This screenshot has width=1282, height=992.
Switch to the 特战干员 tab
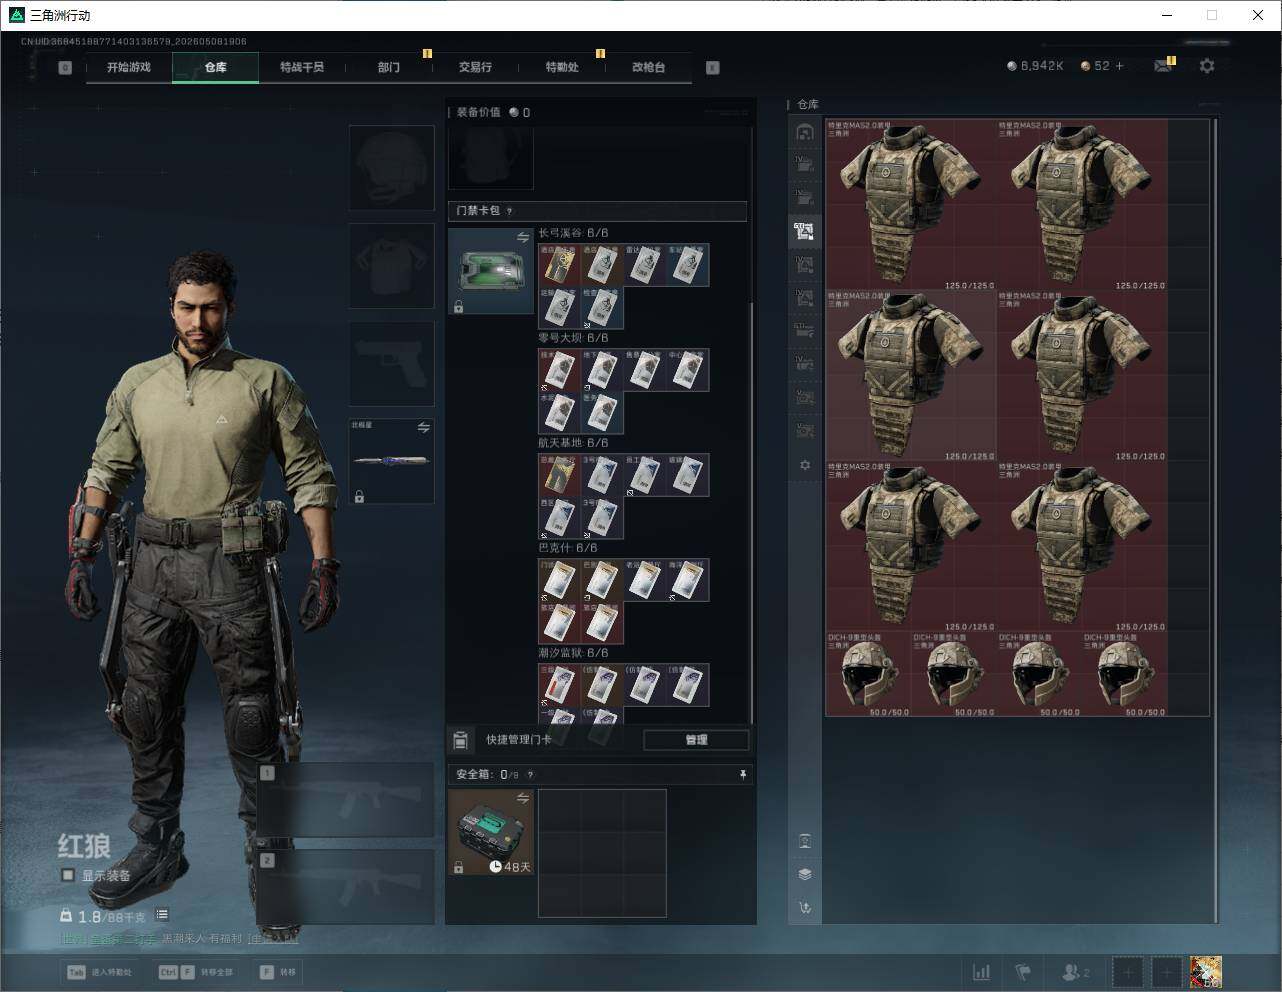[x=302, y=67]
